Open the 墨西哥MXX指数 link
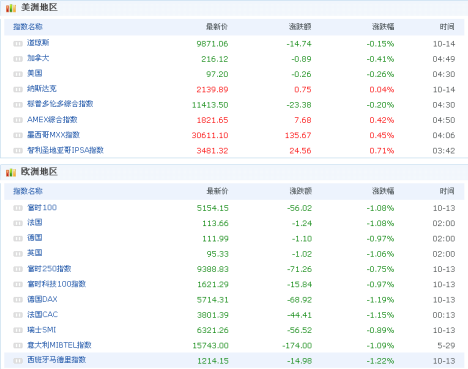468x369 pixels. [x=53, y=135]
